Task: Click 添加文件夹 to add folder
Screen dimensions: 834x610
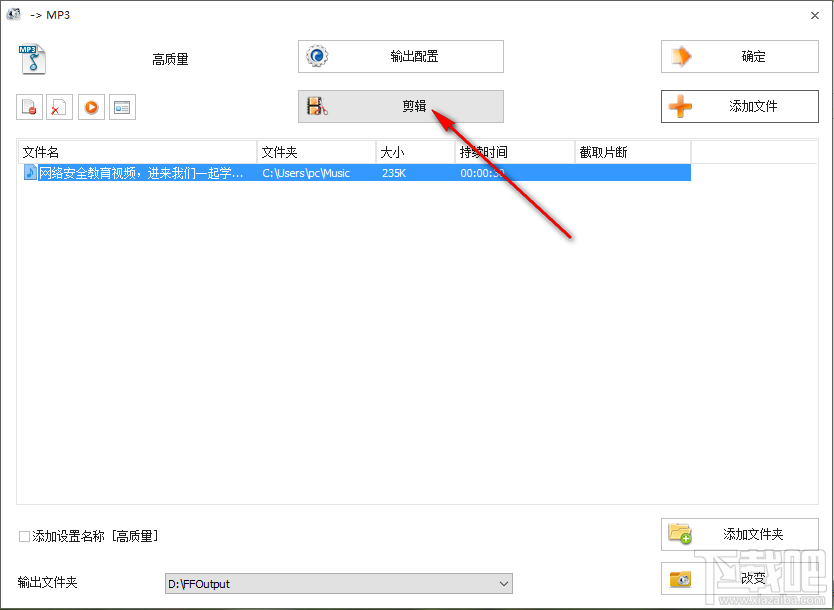Action: tap(739, 534)
